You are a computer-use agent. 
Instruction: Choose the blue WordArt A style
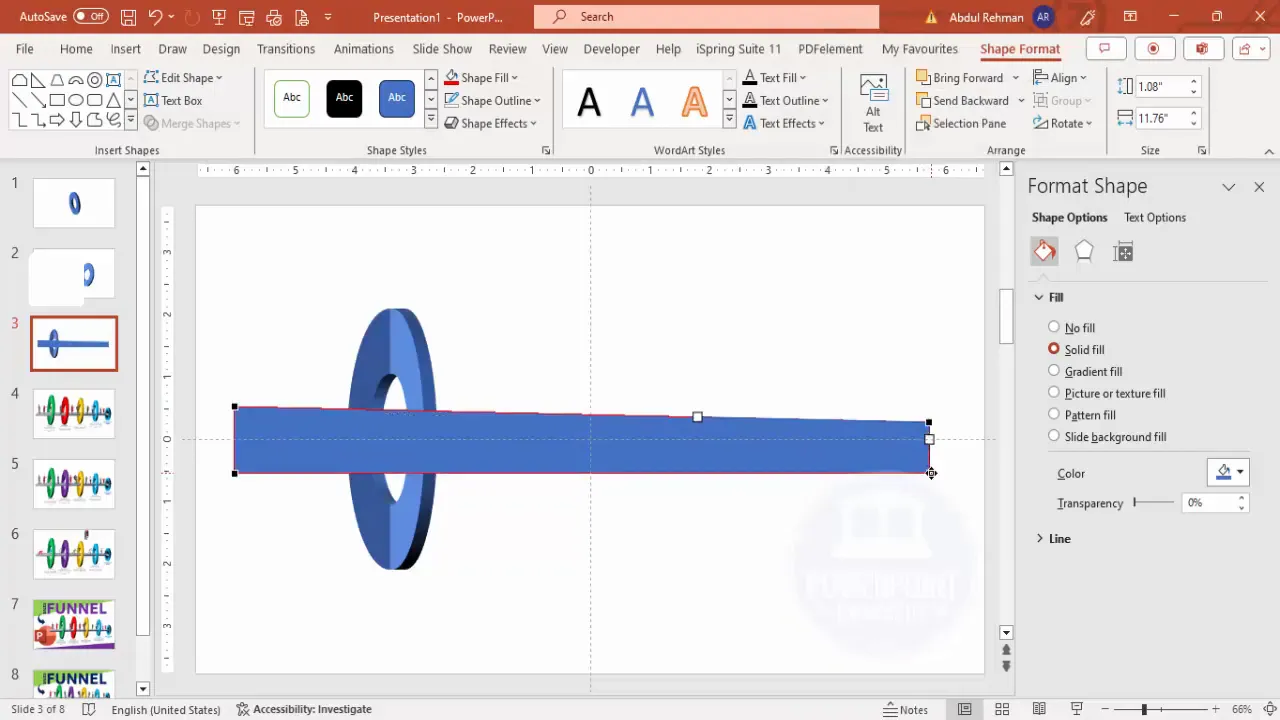642,100
